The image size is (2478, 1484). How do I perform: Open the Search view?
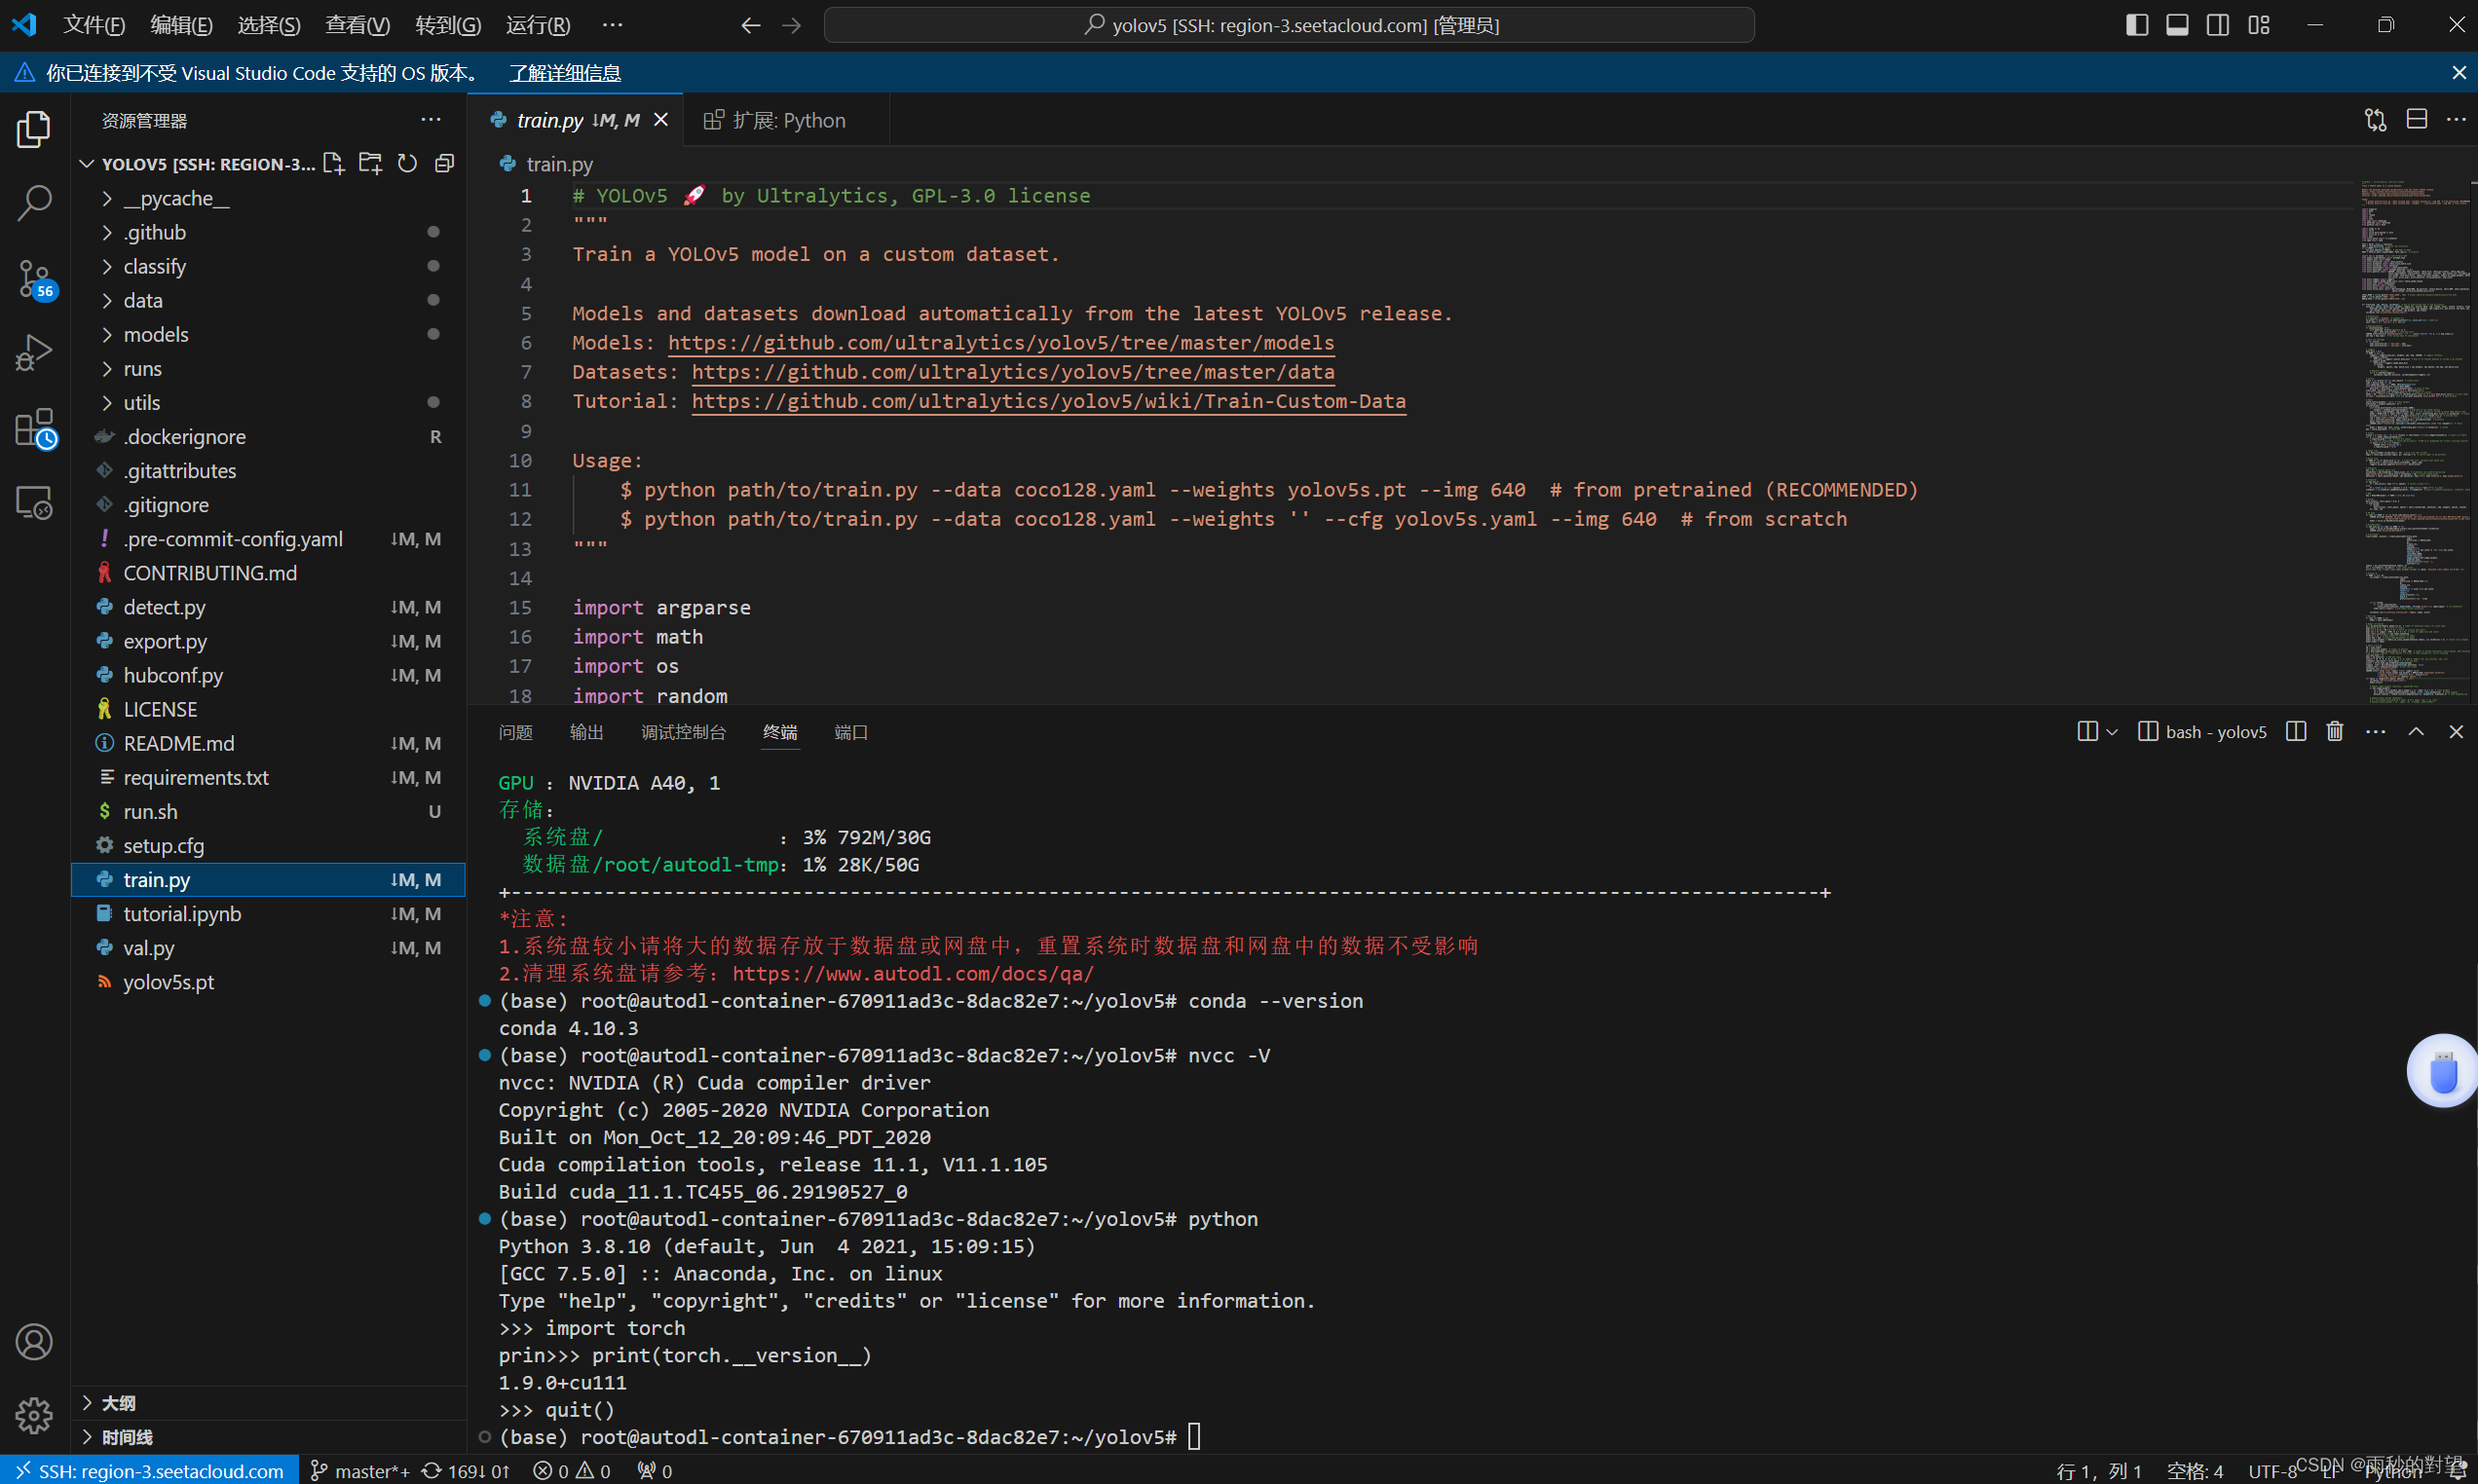click(35, 203)
